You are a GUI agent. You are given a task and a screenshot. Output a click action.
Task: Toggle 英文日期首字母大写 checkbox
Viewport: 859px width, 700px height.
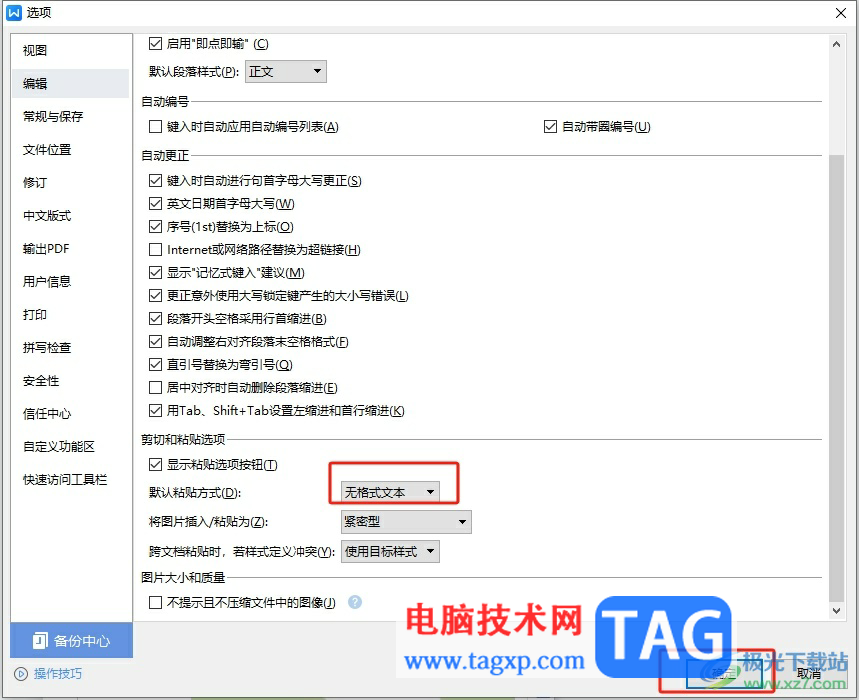pyautogui.click(x=156, y=203)
